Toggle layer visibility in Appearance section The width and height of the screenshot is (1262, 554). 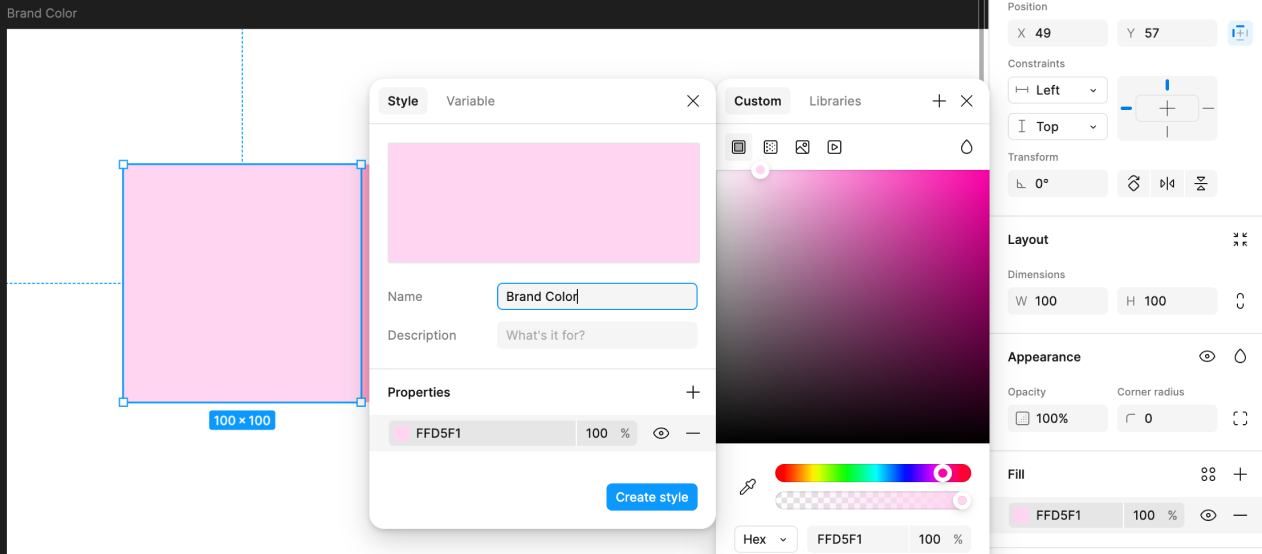coord(1208,356)
